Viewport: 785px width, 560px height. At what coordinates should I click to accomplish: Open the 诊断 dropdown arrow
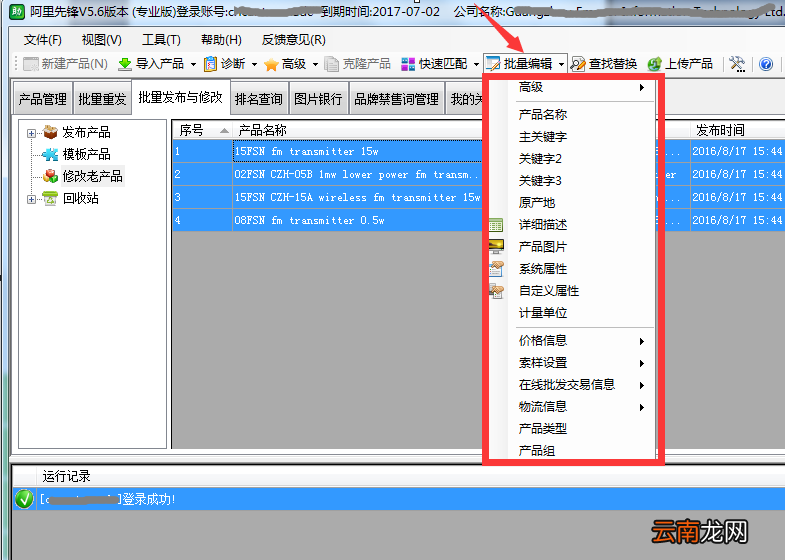254,64
